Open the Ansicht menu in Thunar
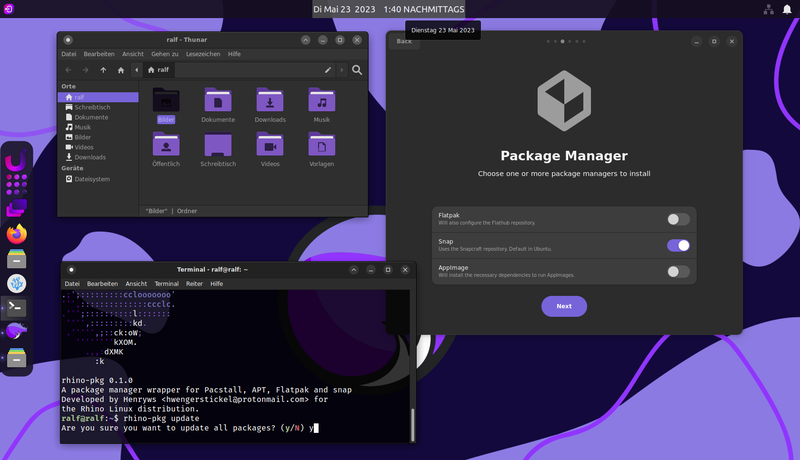 coord(133,54)
